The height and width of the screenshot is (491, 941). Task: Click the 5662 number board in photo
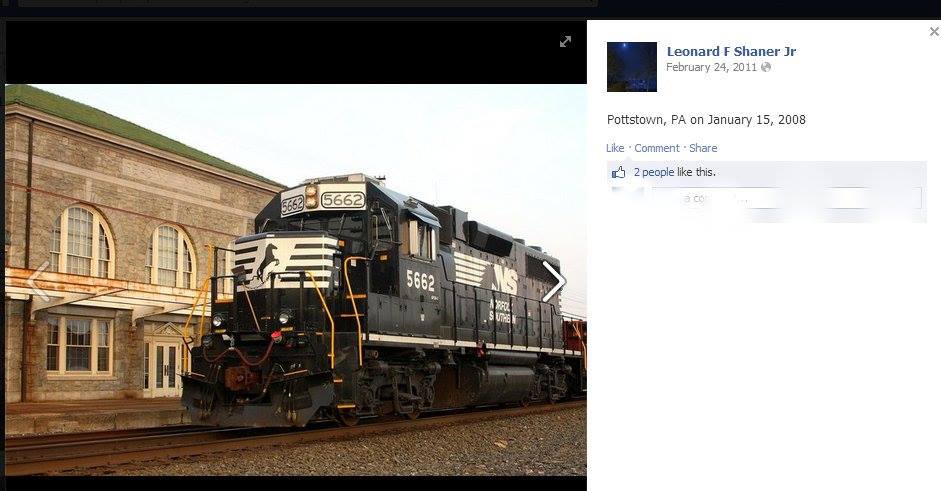[x=343, y=200]
